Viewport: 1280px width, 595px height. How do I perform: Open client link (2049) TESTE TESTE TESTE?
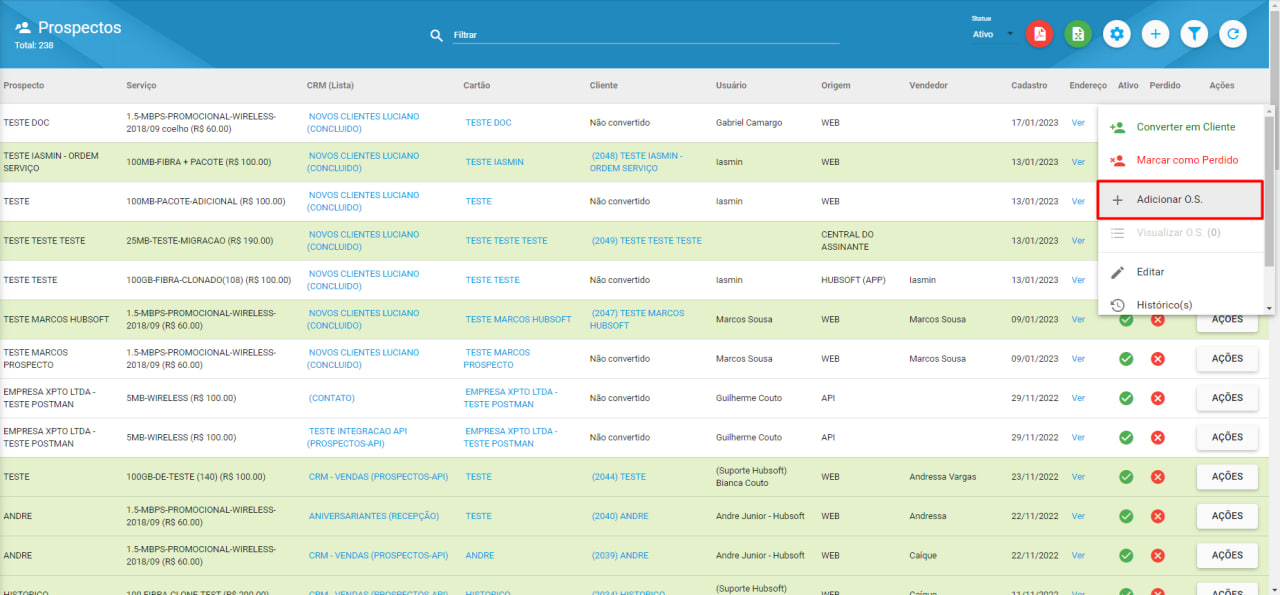click(x=647, y=241)
